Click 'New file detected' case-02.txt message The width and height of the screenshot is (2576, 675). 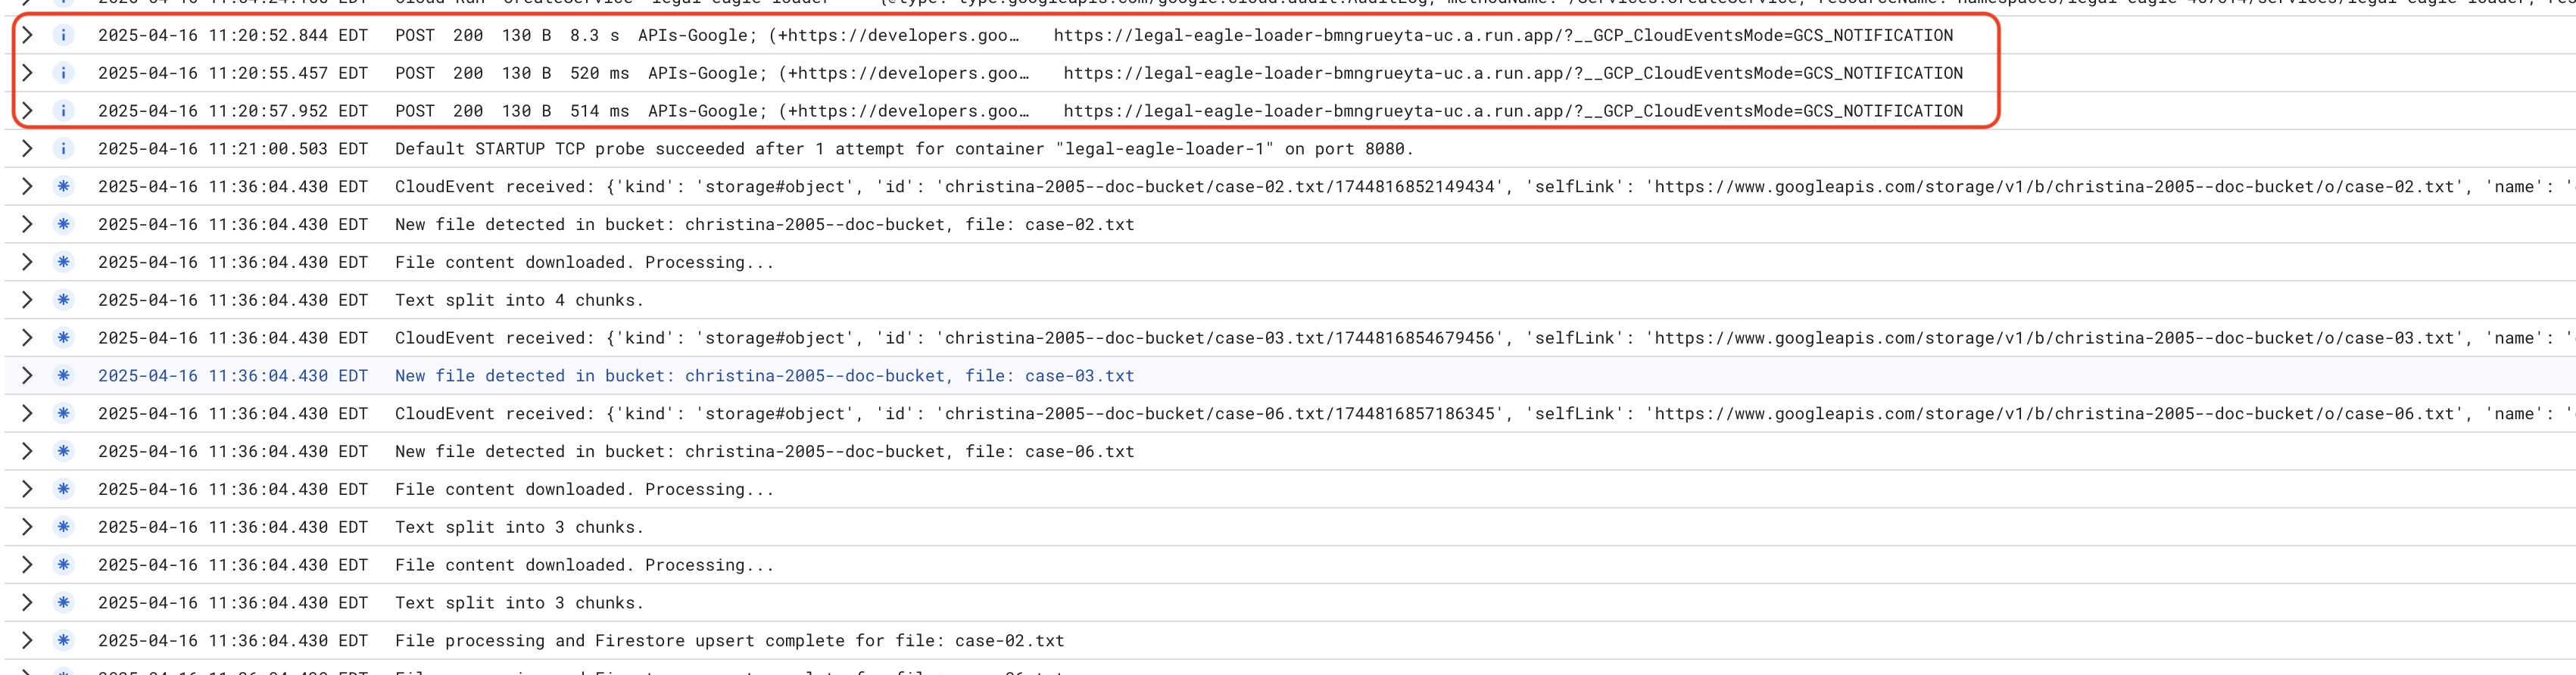tap(764, 225)
